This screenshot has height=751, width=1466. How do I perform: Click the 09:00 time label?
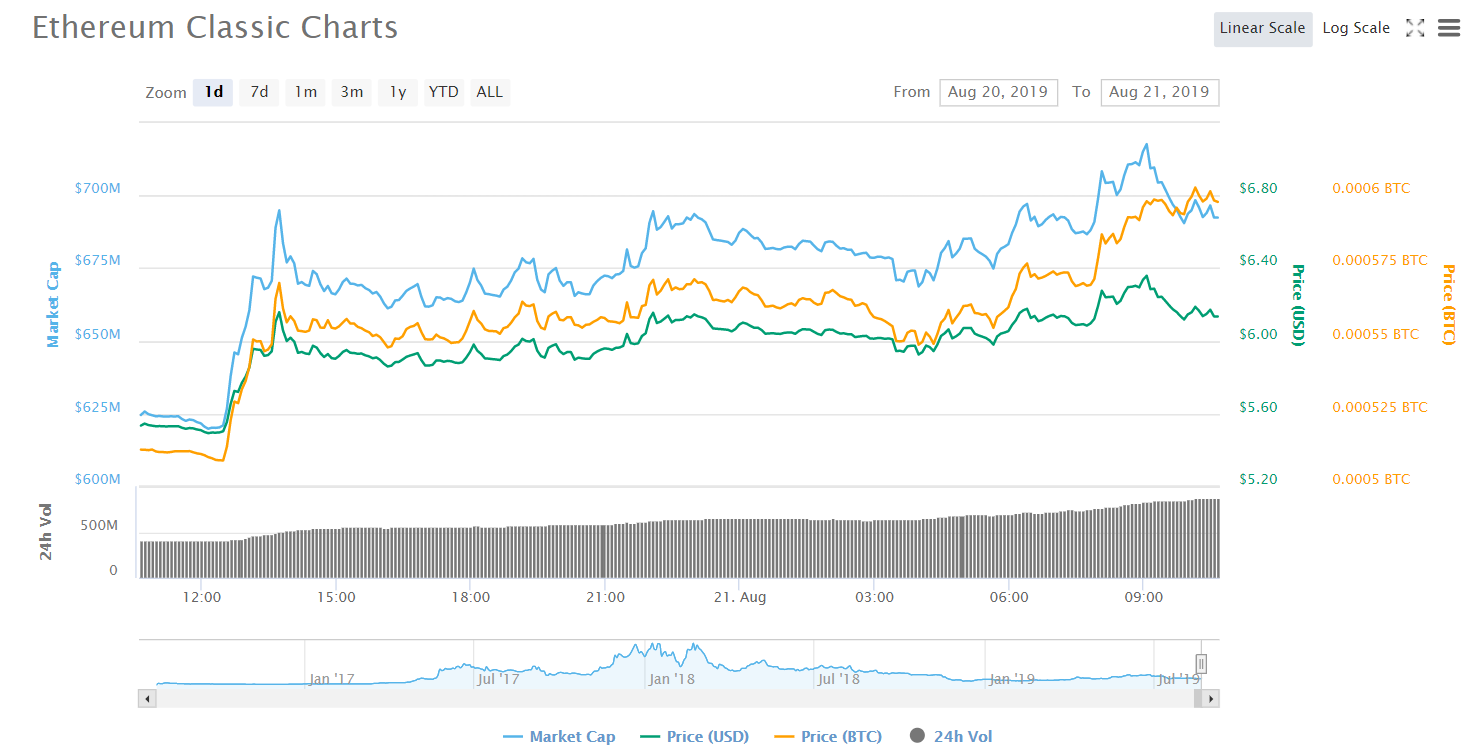coord(1143,597)
